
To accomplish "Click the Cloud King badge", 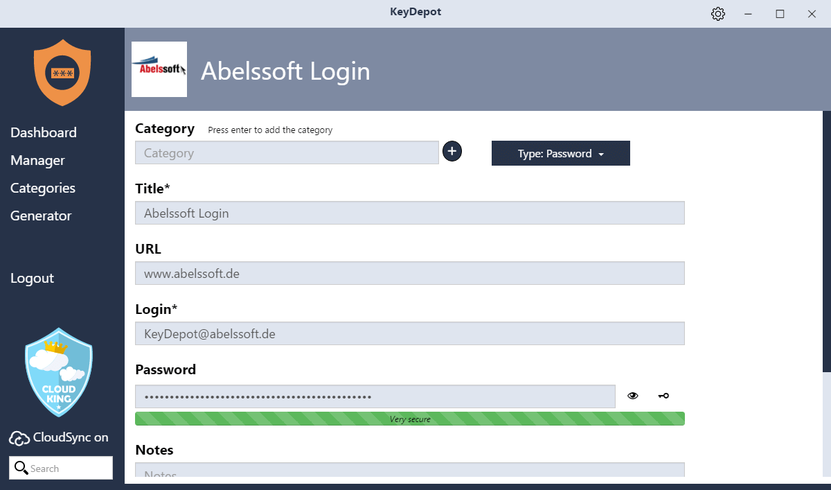I will coord(59,372).
